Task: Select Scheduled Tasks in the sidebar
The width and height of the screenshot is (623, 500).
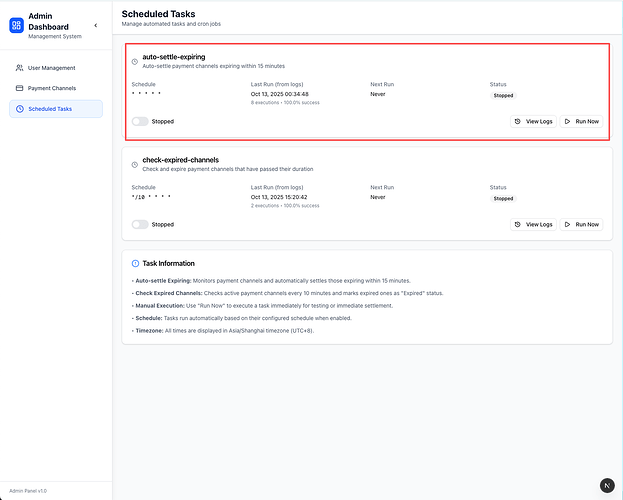Action: coord(50,108)
